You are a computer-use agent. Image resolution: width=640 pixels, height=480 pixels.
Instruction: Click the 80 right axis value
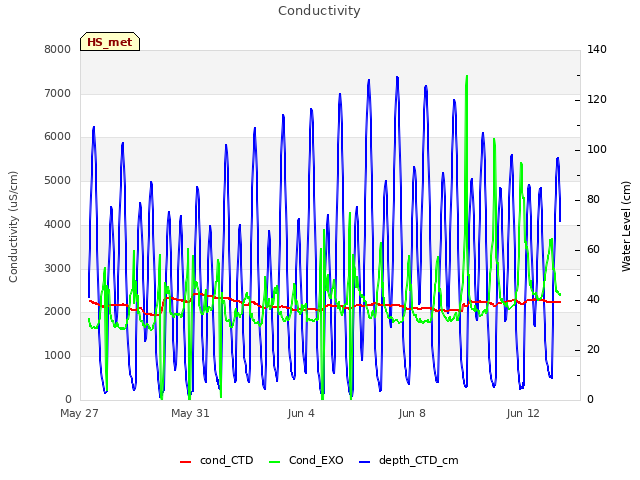[x=593, y=200]
